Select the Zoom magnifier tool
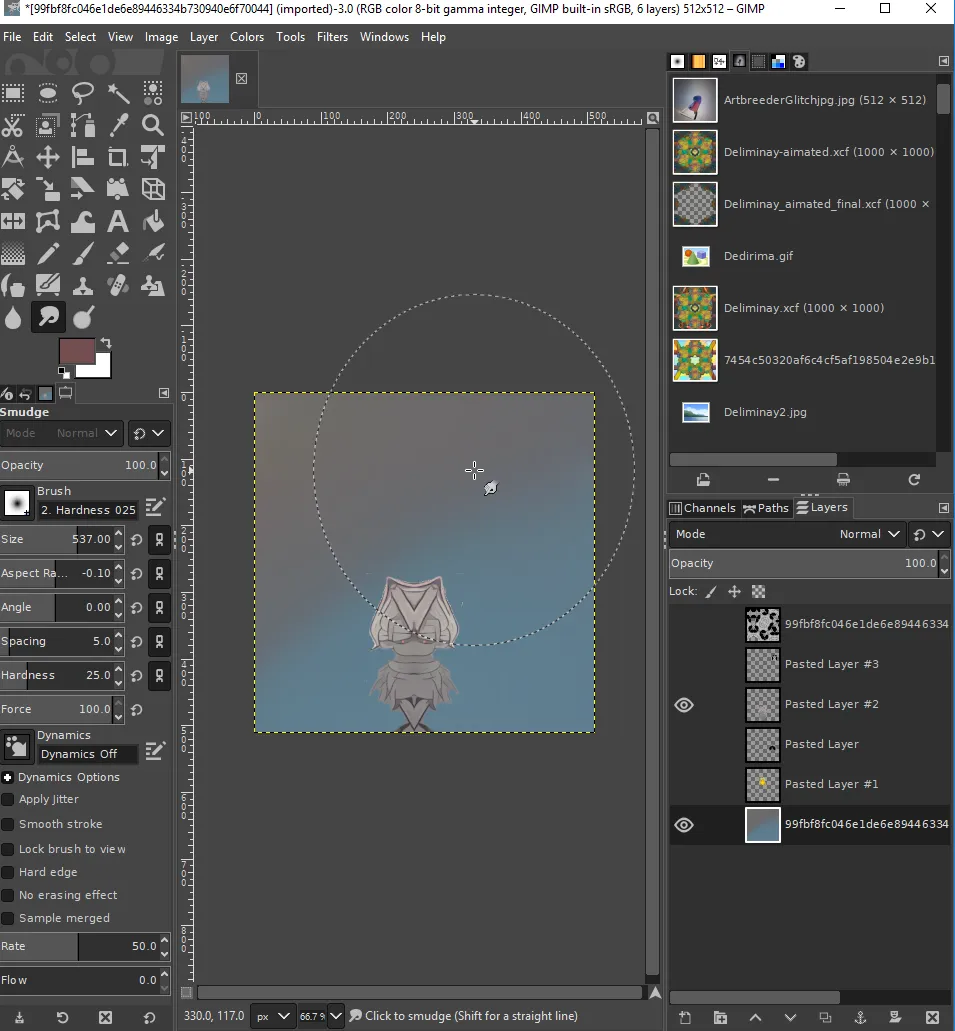Viewport: 955px width, 1031px height. click(x=153, y=125)
